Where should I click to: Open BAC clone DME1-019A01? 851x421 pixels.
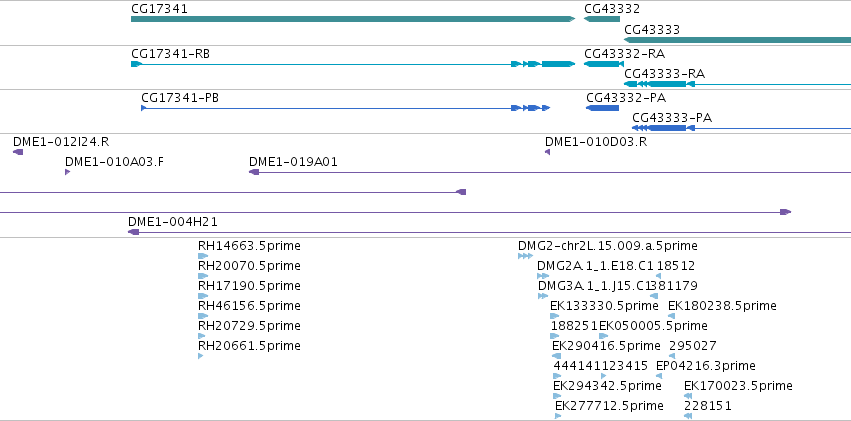point(550,172)
